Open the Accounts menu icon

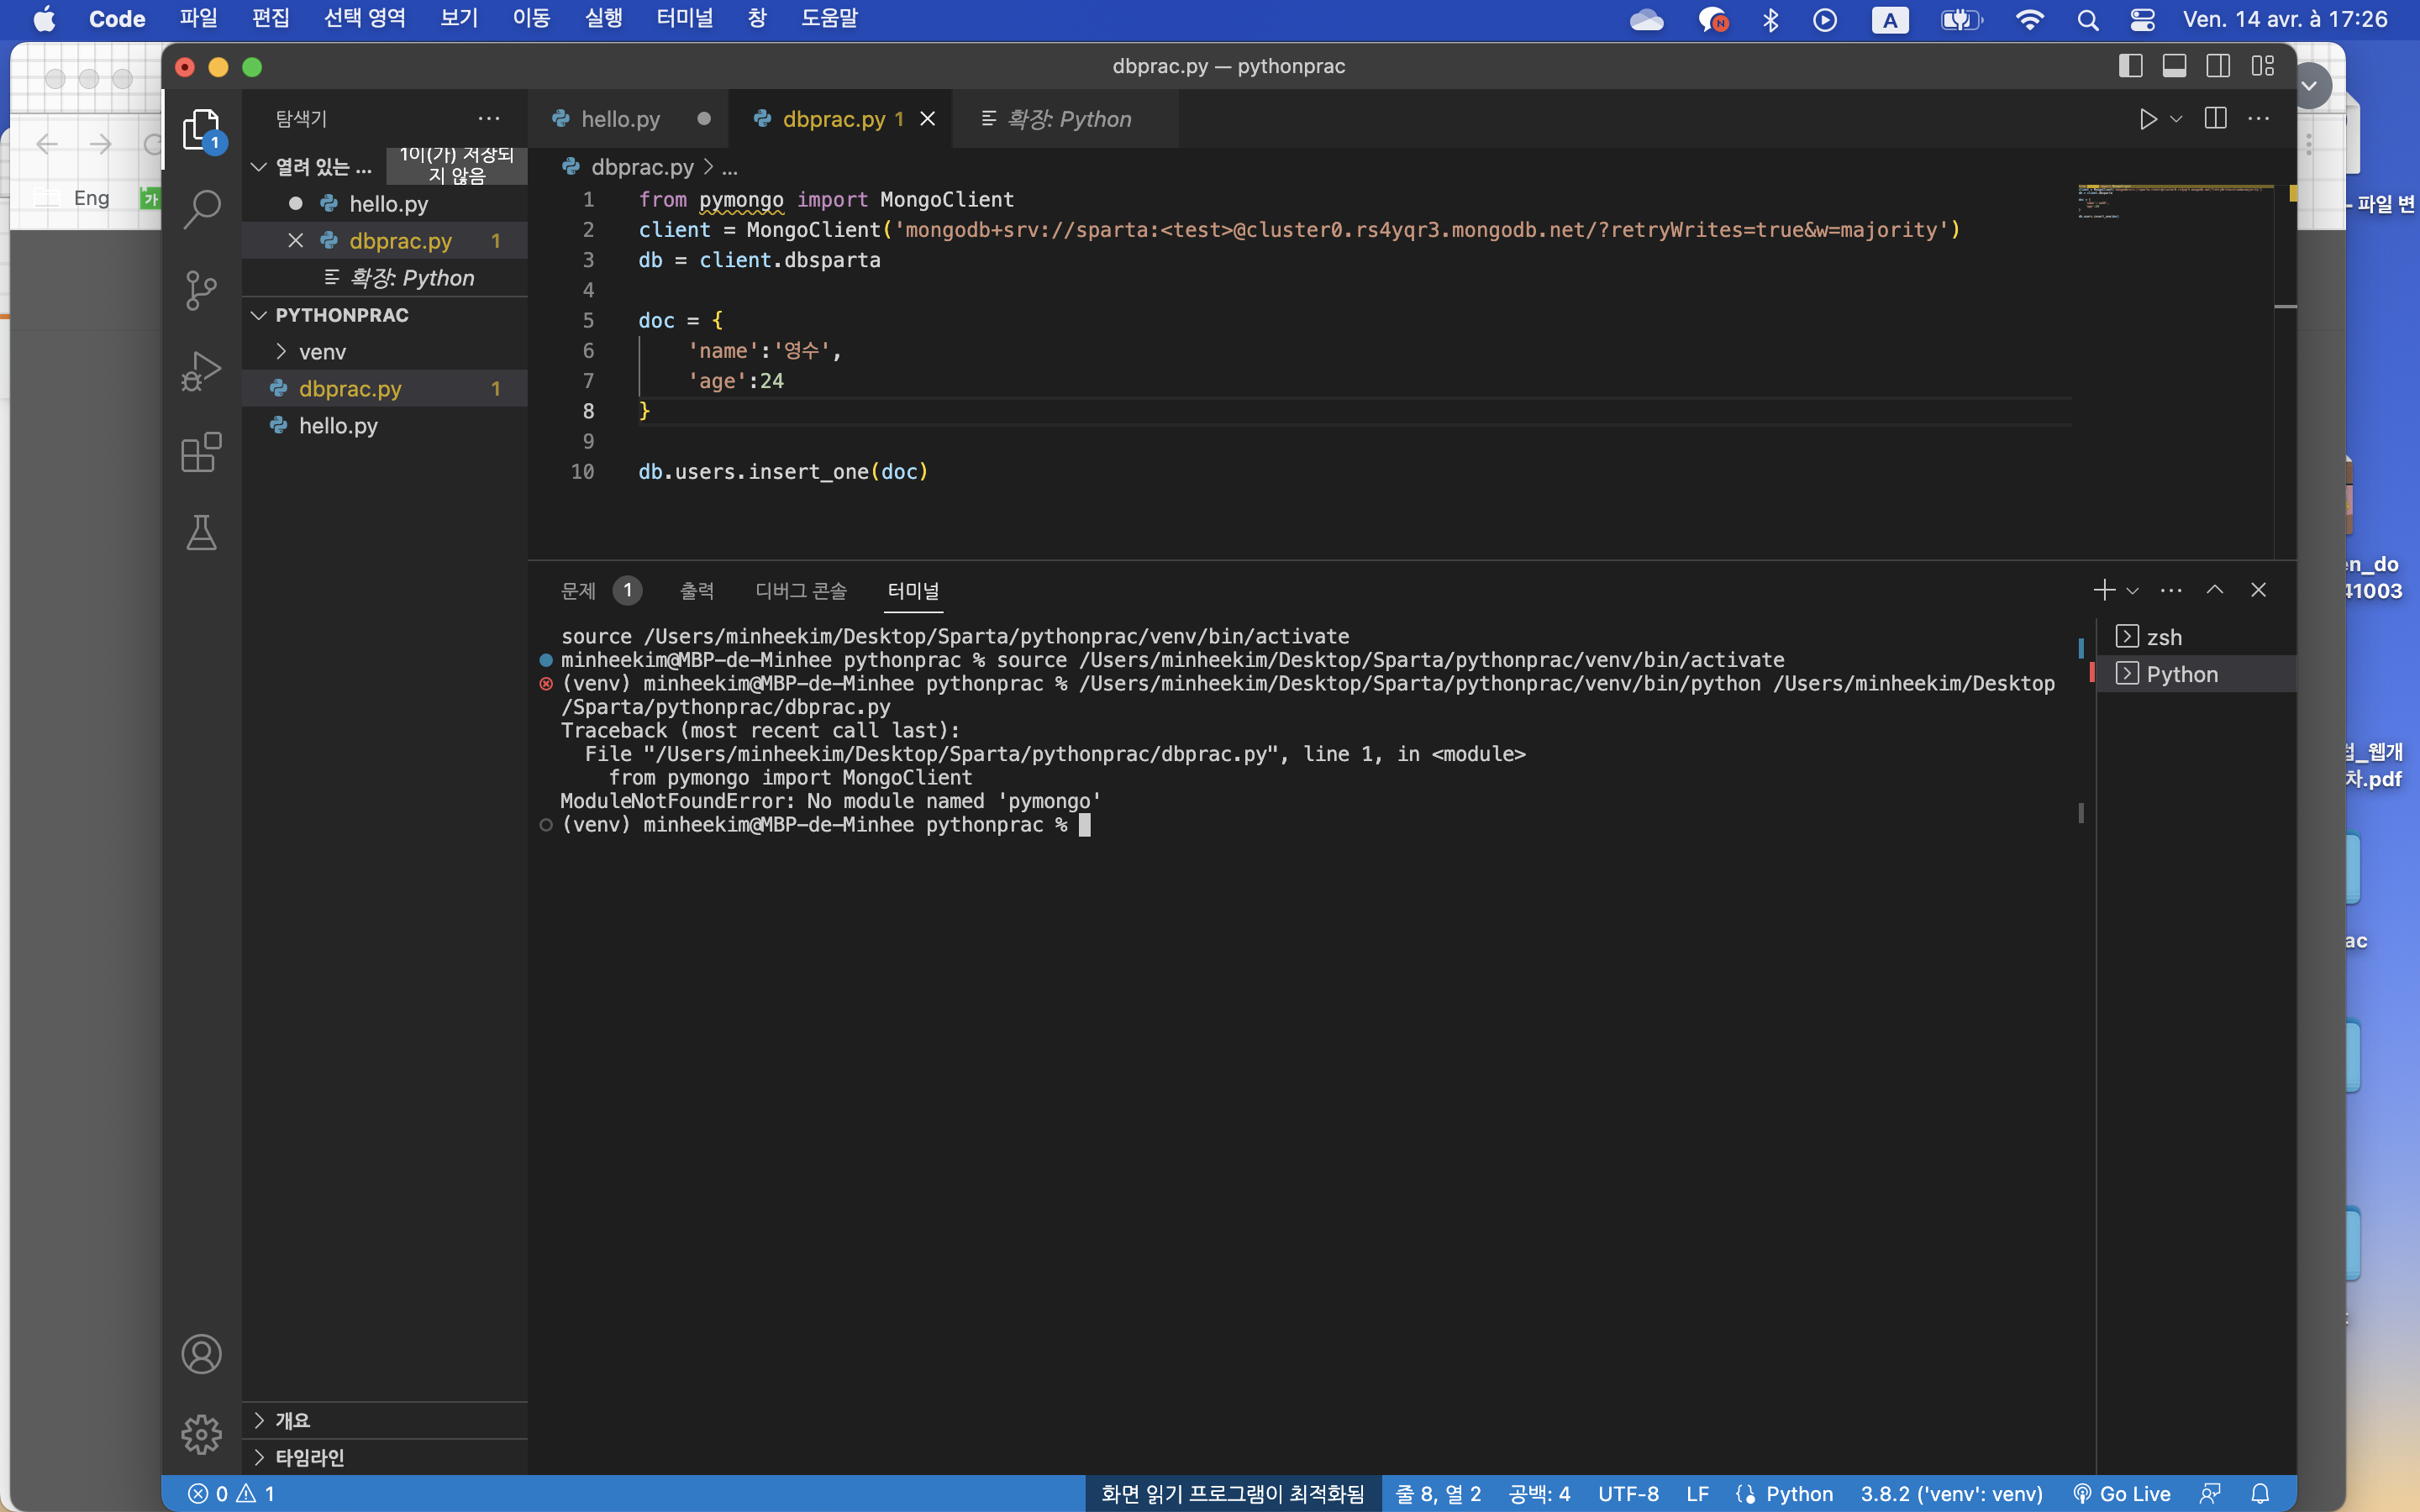pos(201,1354)
